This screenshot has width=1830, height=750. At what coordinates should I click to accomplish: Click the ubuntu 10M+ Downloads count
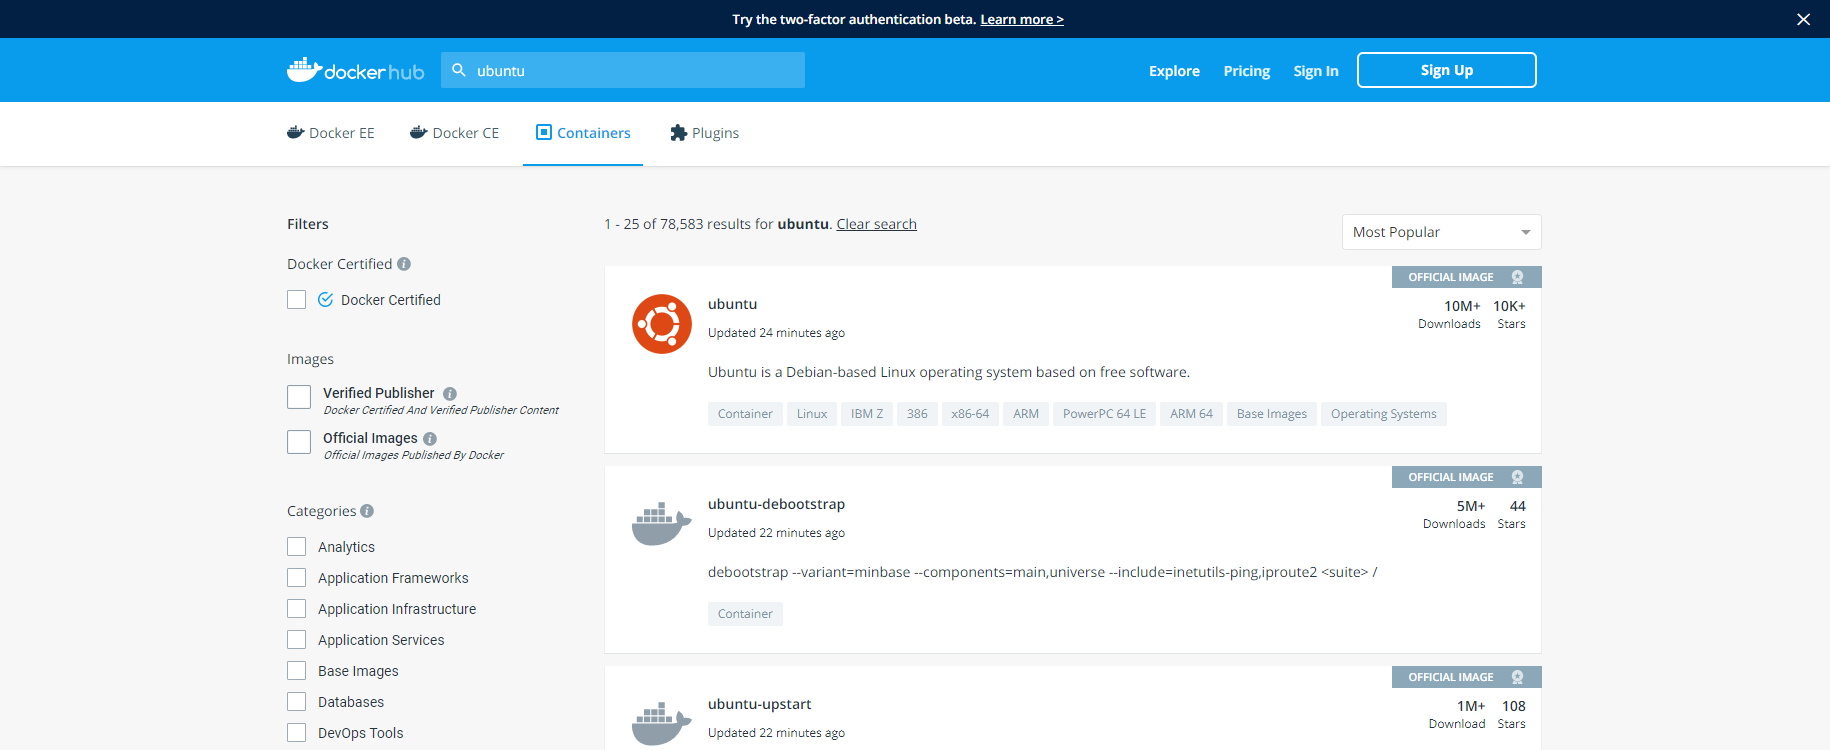1450,314
